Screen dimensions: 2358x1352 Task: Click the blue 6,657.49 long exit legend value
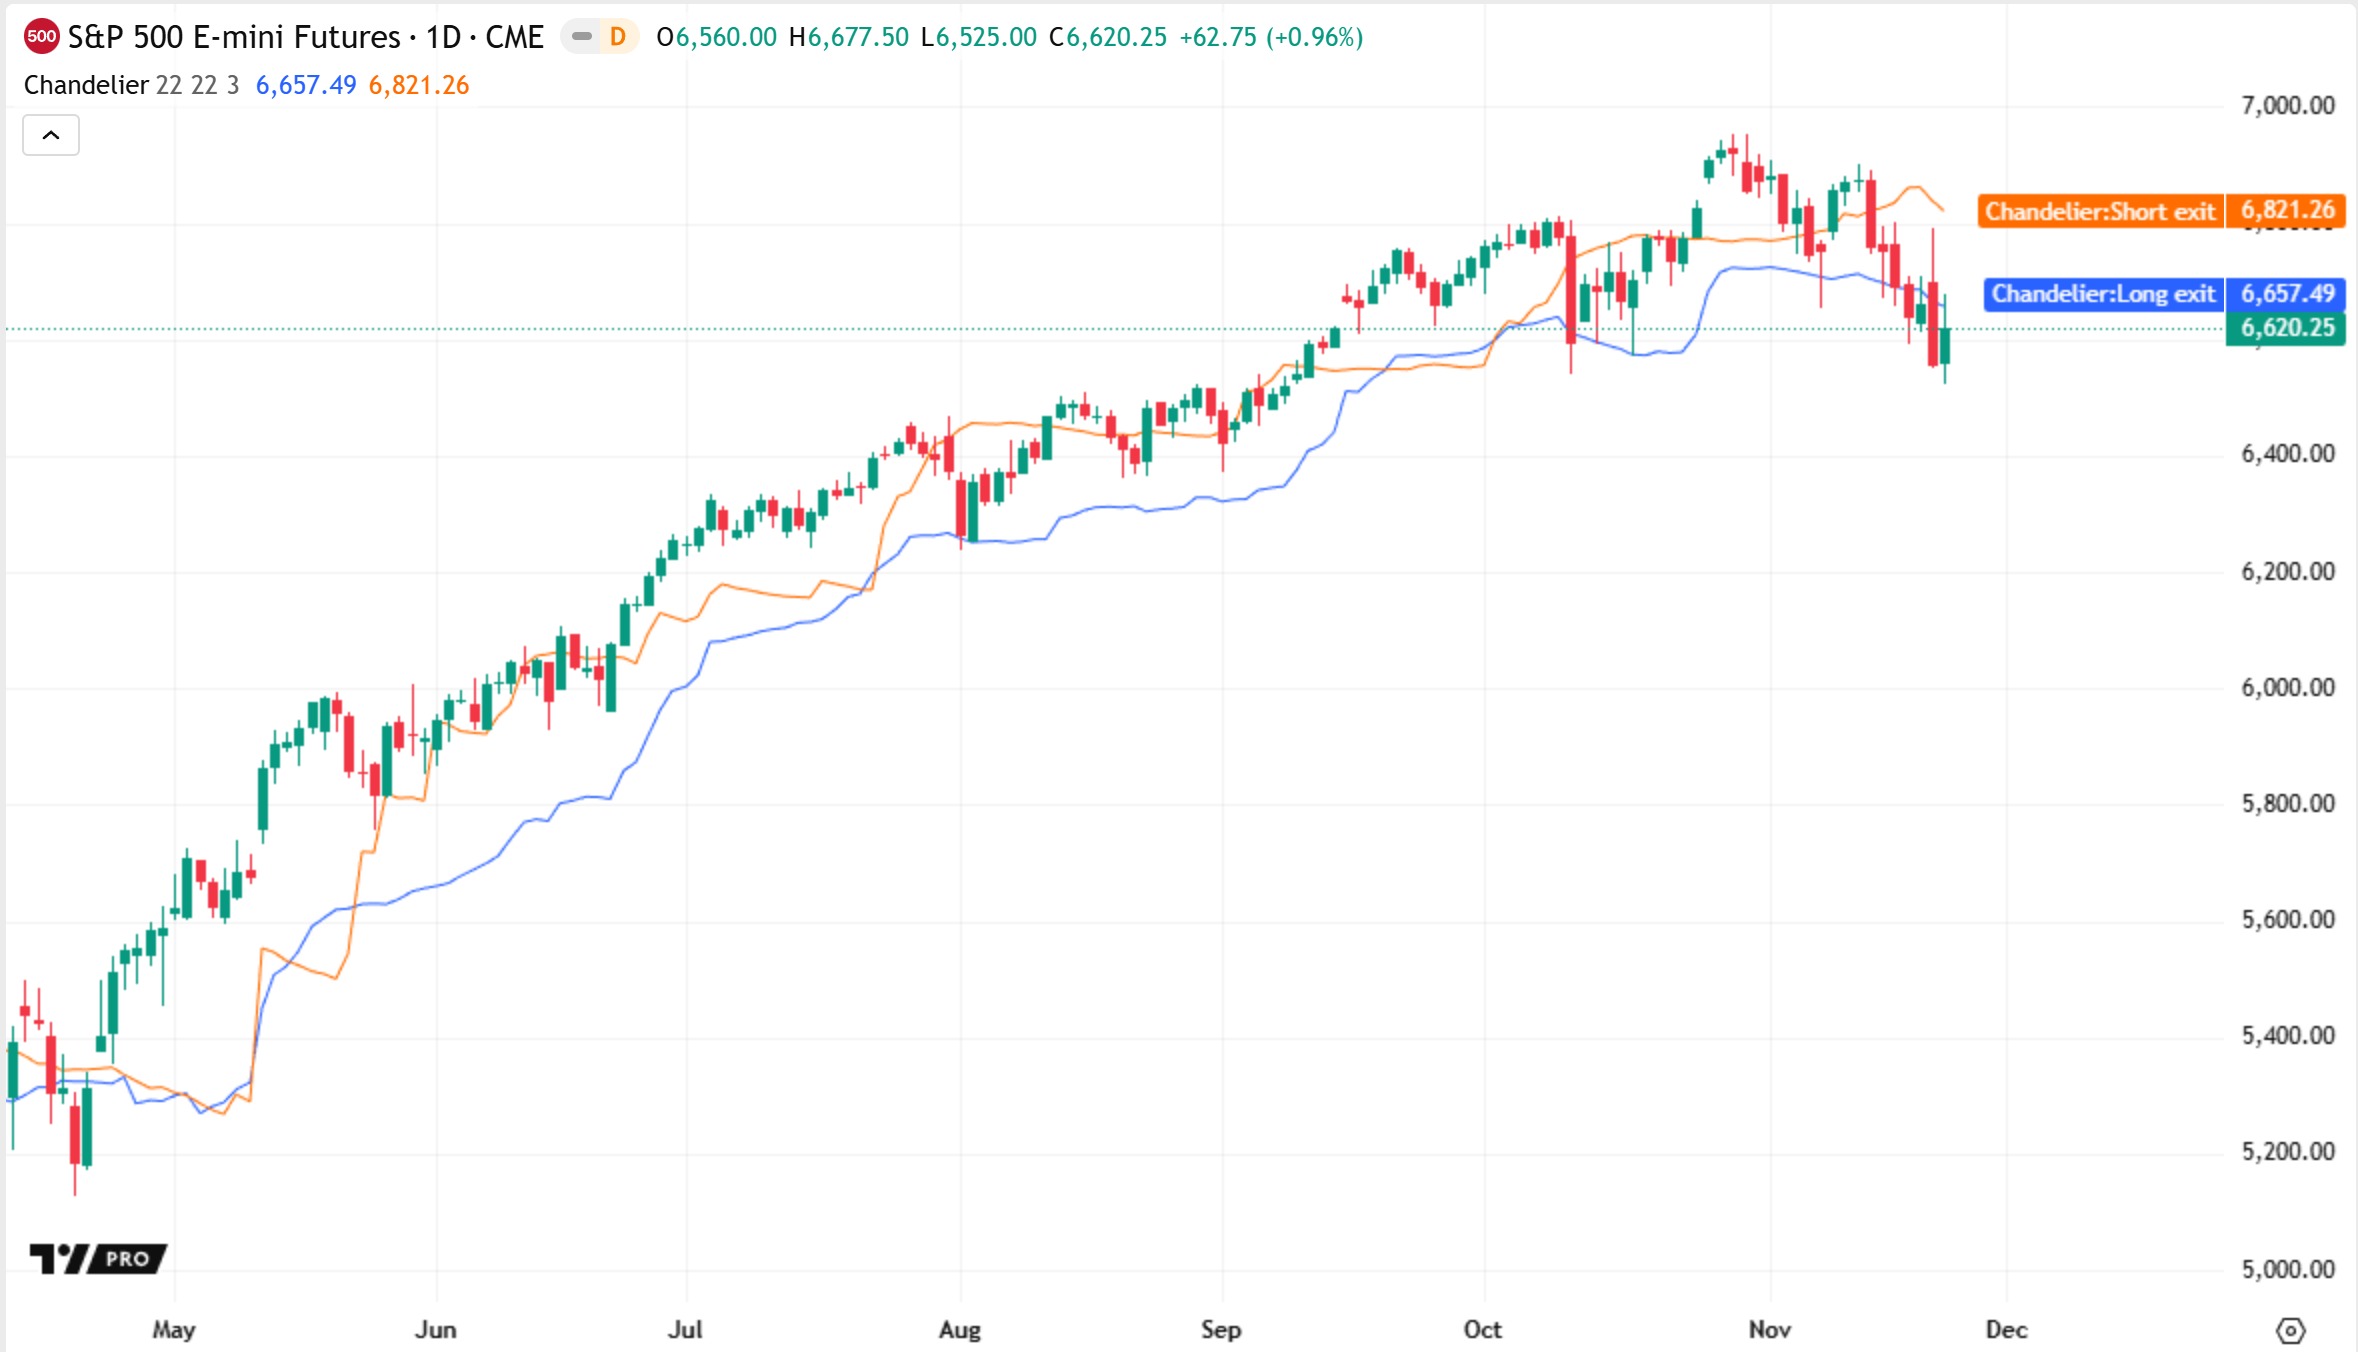click(306, 85)
